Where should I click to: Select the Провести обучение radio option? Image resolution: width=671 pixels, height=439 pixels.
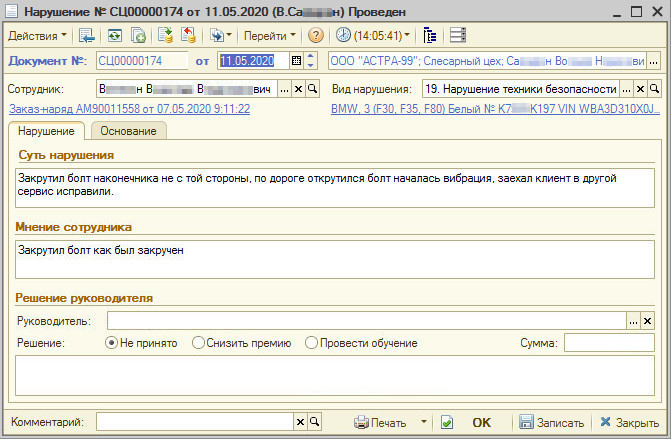[x=311, y=343]
